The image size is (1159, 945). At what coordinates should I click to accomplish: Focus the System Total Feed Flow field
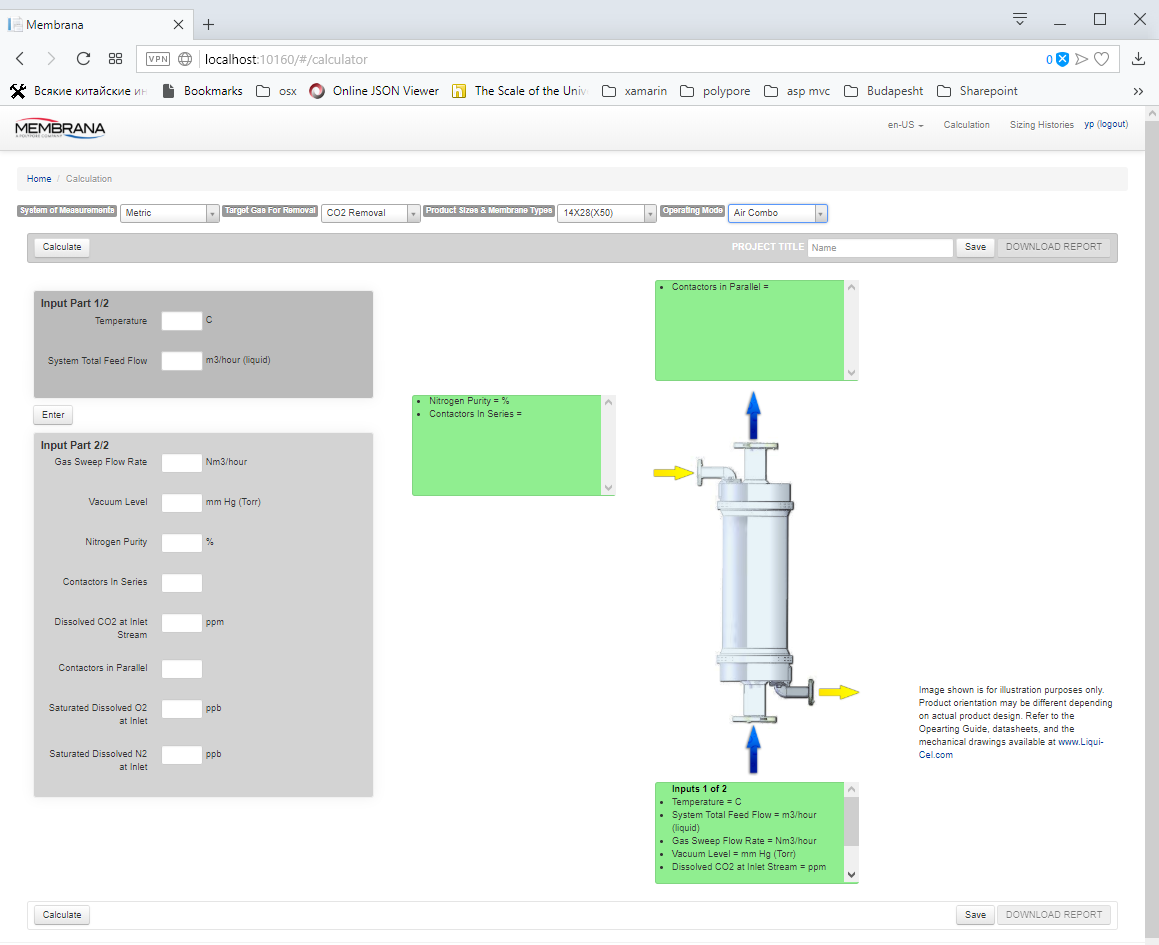[x=182, y=361]
